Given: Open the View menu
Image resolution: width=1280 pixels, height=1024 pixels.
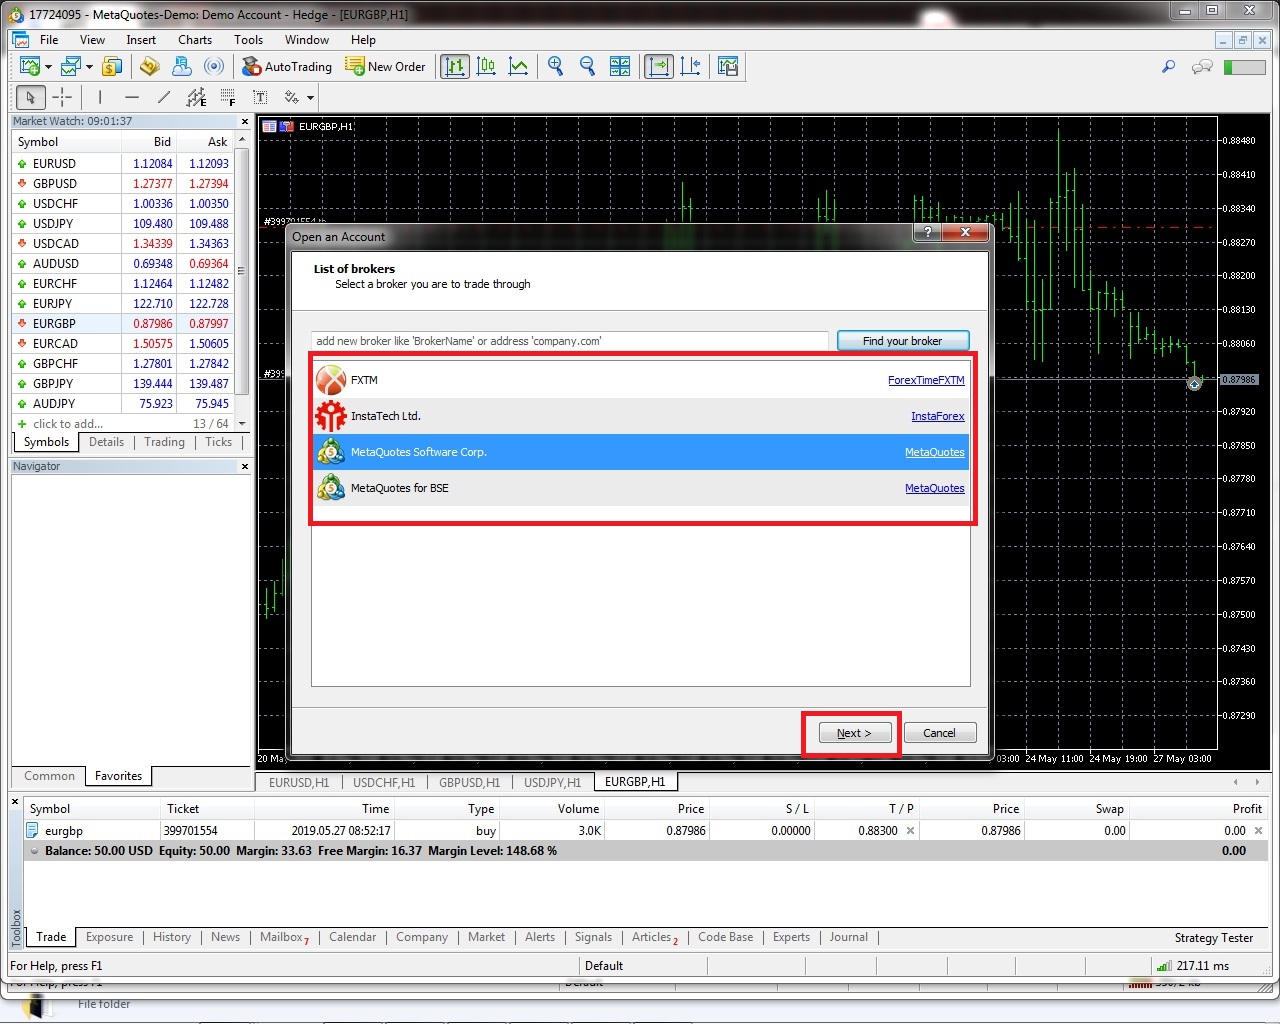Looking at the screenshot, I should pos(92,40).
